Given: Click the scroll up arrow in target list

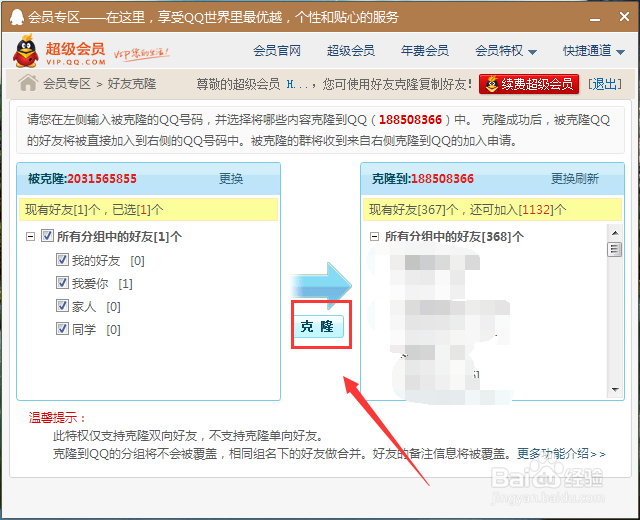Looking at the screenshot, I should [615, 233].
